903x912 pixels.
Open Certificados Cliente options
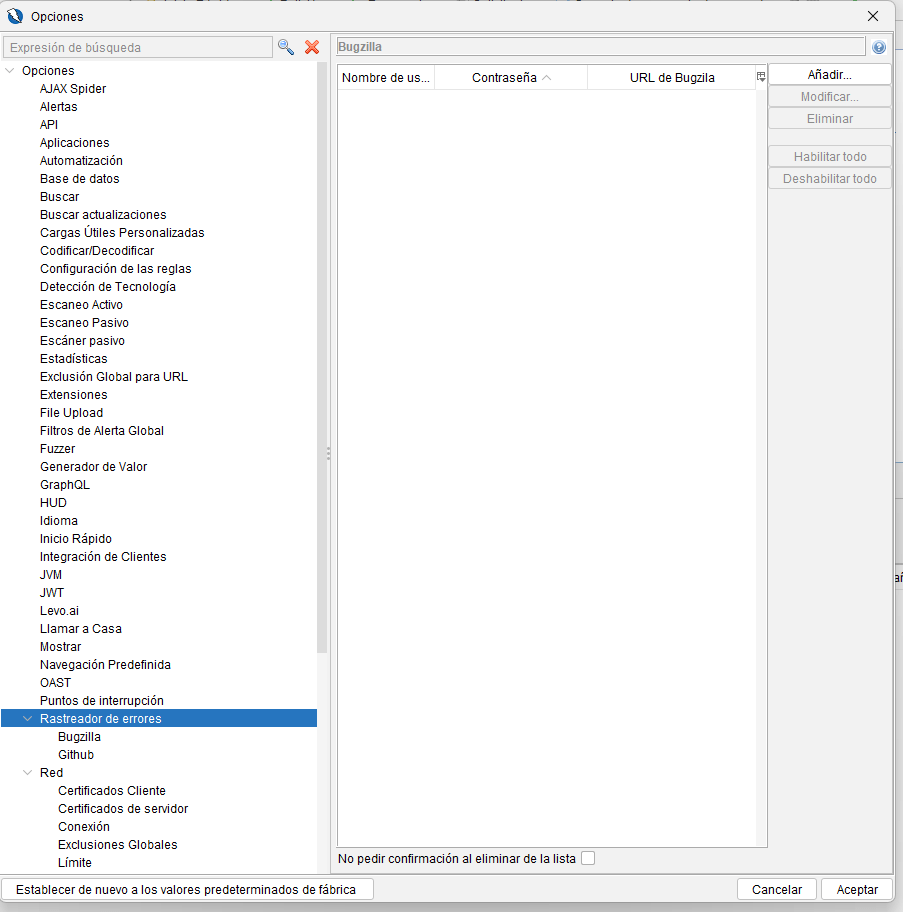coord(112,791)
